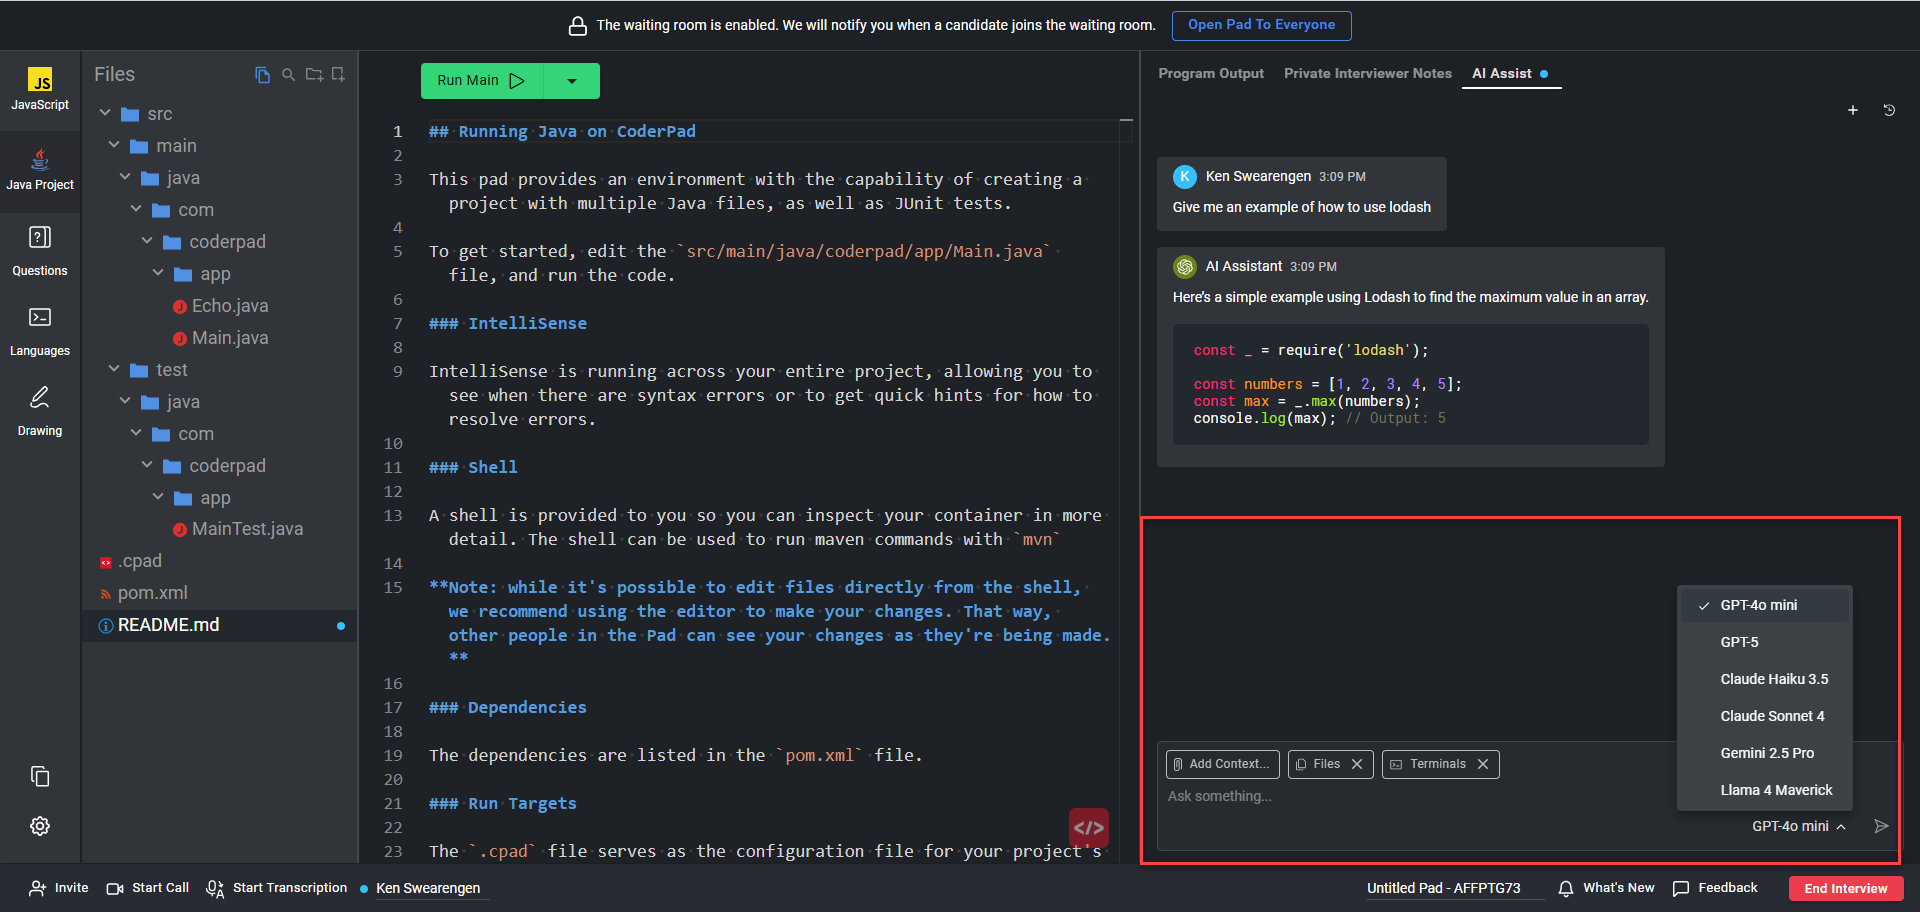Send the AI message arrow icon
This screenshot has height=912, width=1920.
point(1881,826)
